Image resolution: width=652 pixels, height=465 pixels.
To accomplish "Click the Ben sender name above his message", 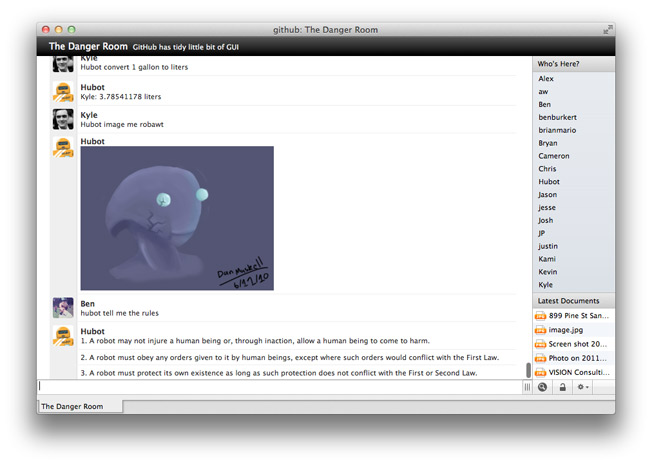I will [x=87, y=304].
